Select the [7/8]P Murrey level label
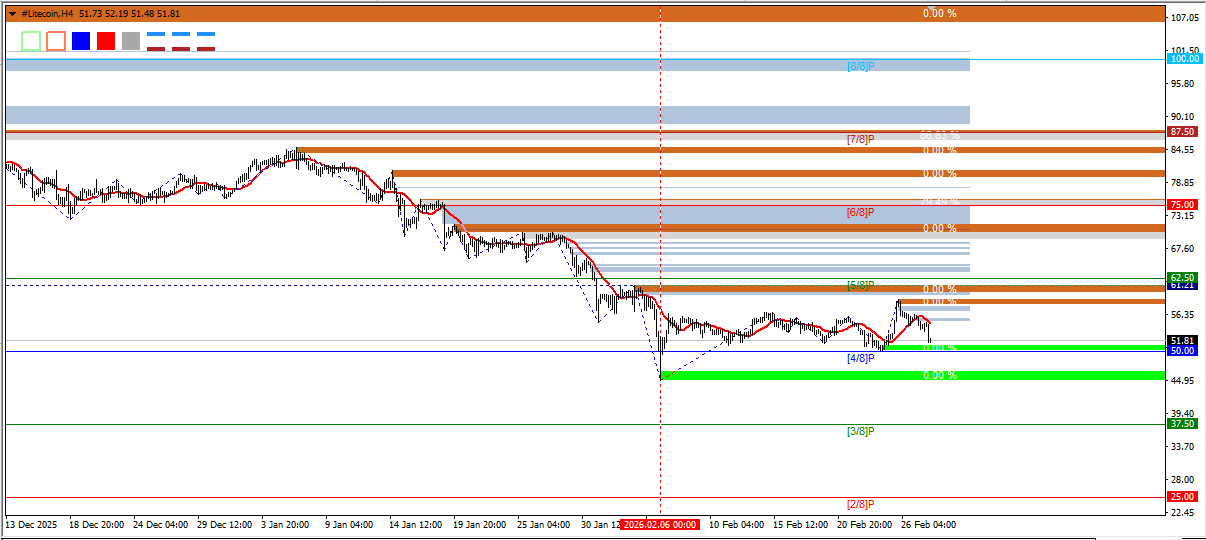 (861, 140)
